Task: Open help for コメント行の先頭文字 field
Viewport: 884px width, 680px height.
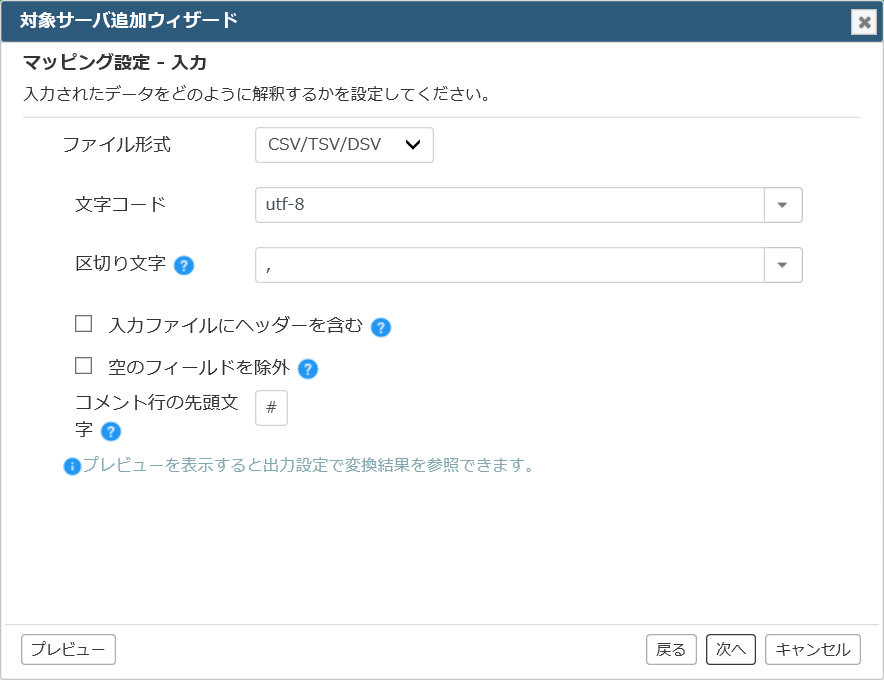Action: click(x=110, y=431)
